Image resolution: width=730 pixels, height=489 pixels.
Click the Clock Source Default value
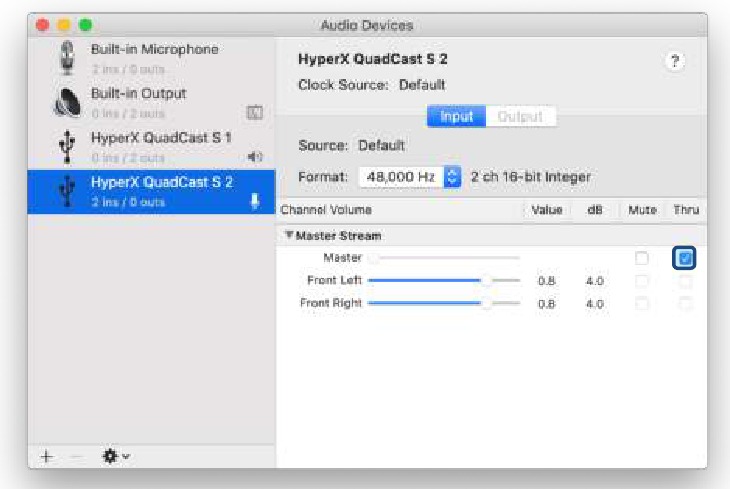coord(422,85)
